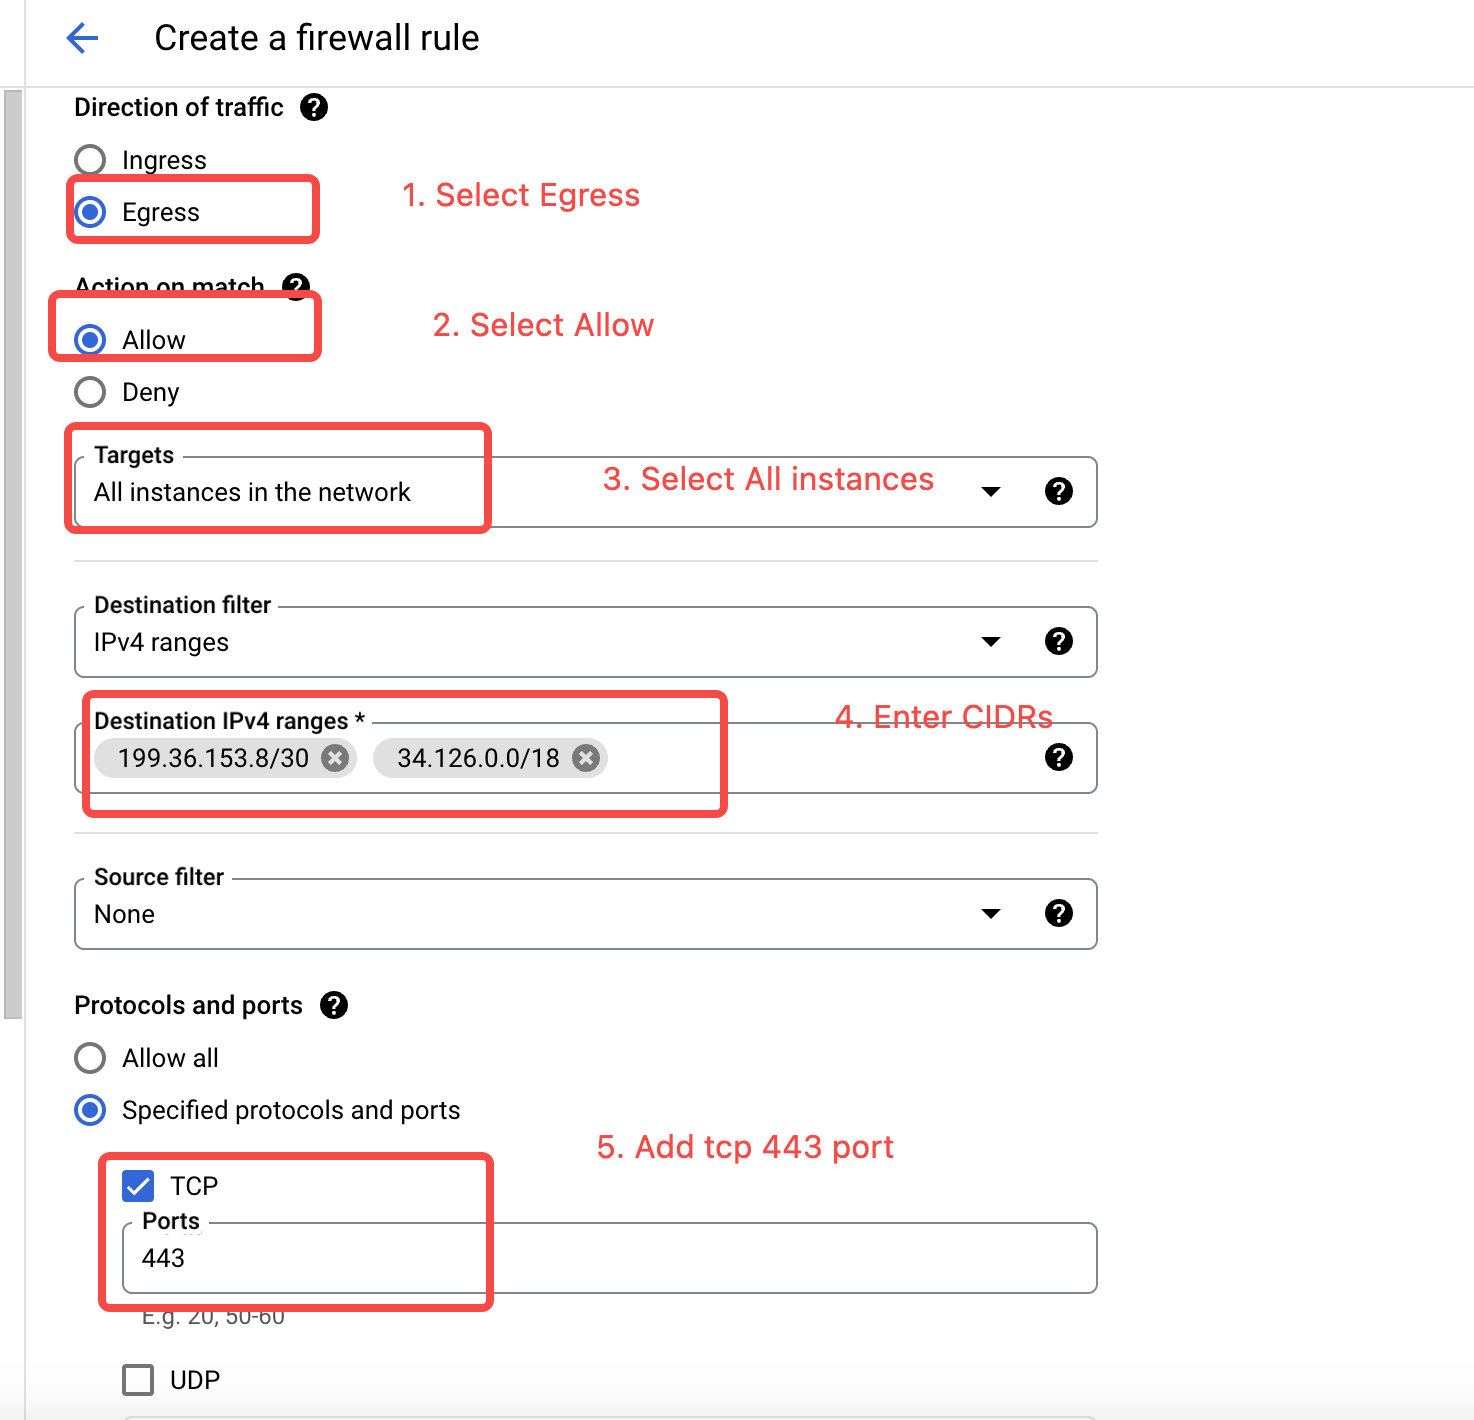Check the UDP checkbox
The width and height of the screenshot is (1474, 1420).
click(138, 1380)
